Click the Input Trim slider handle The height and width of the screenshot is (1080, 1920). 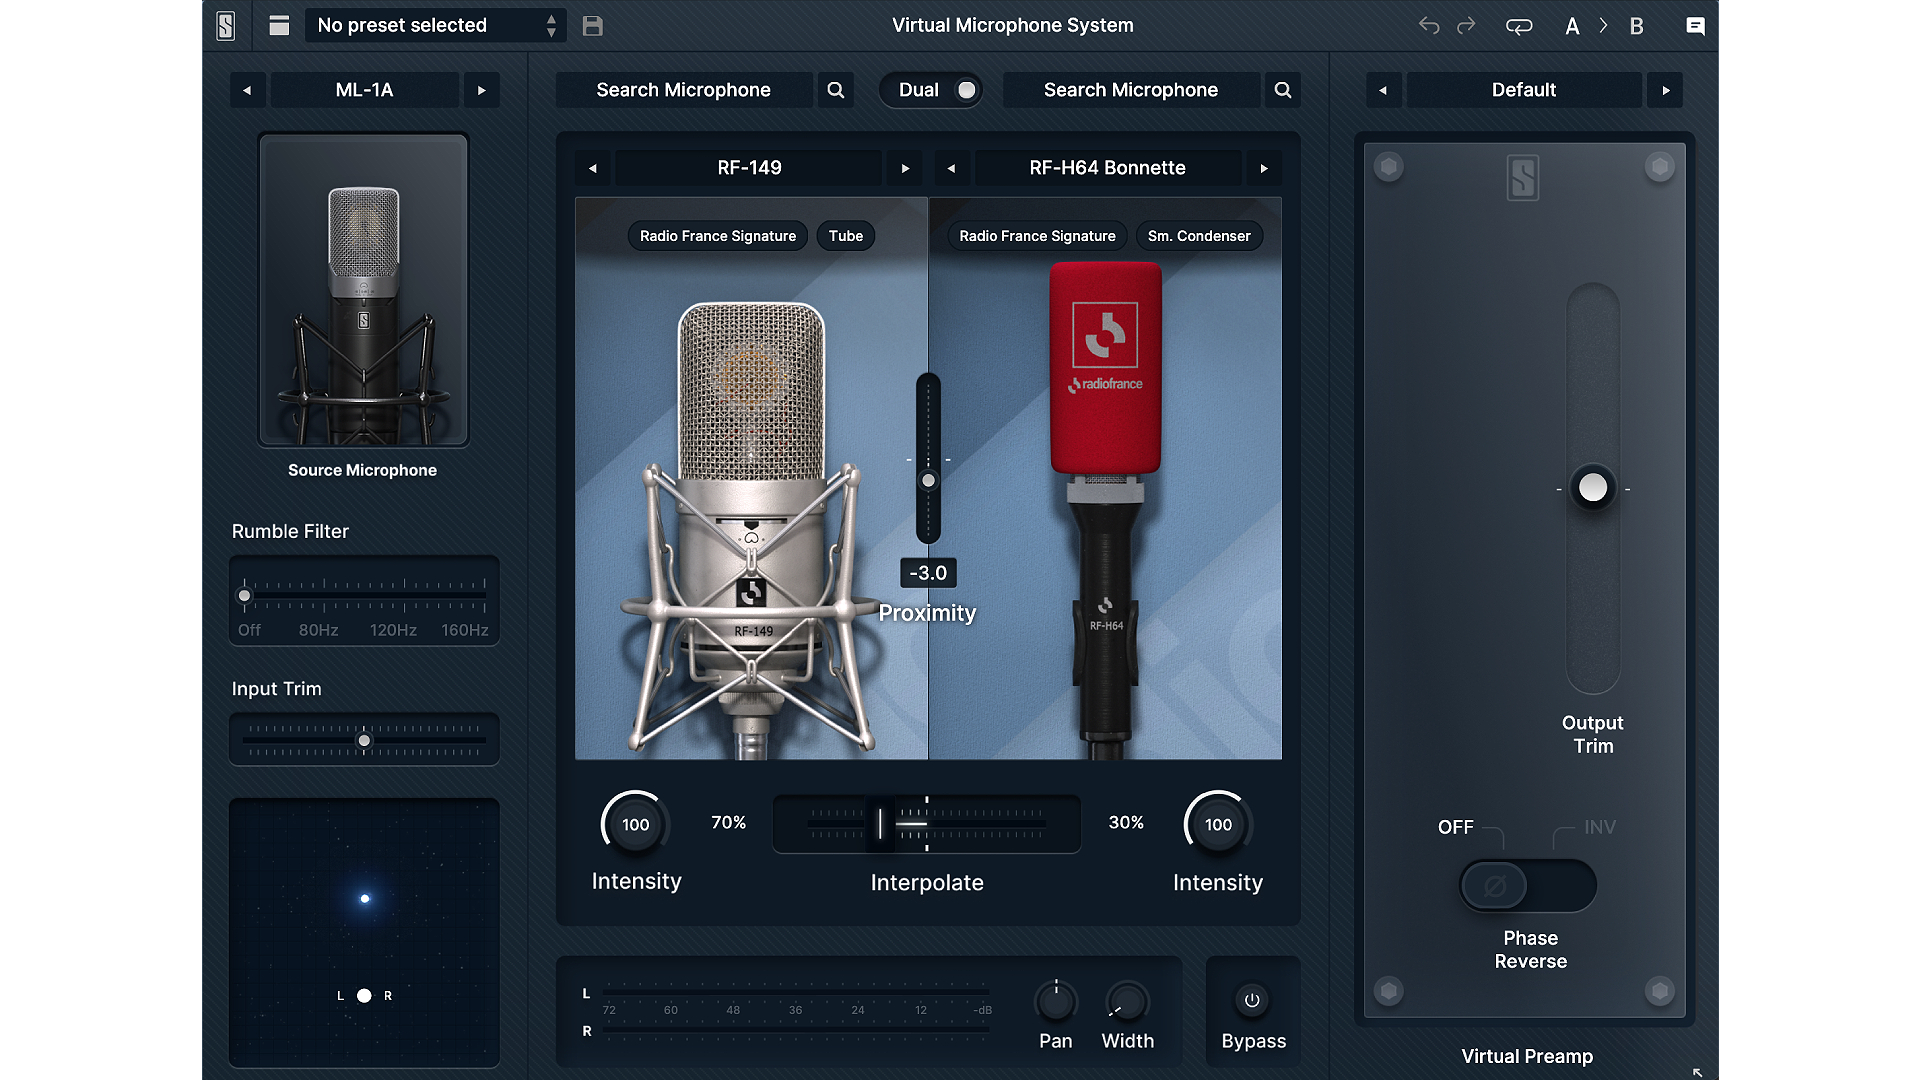click(x=365, y=741)
